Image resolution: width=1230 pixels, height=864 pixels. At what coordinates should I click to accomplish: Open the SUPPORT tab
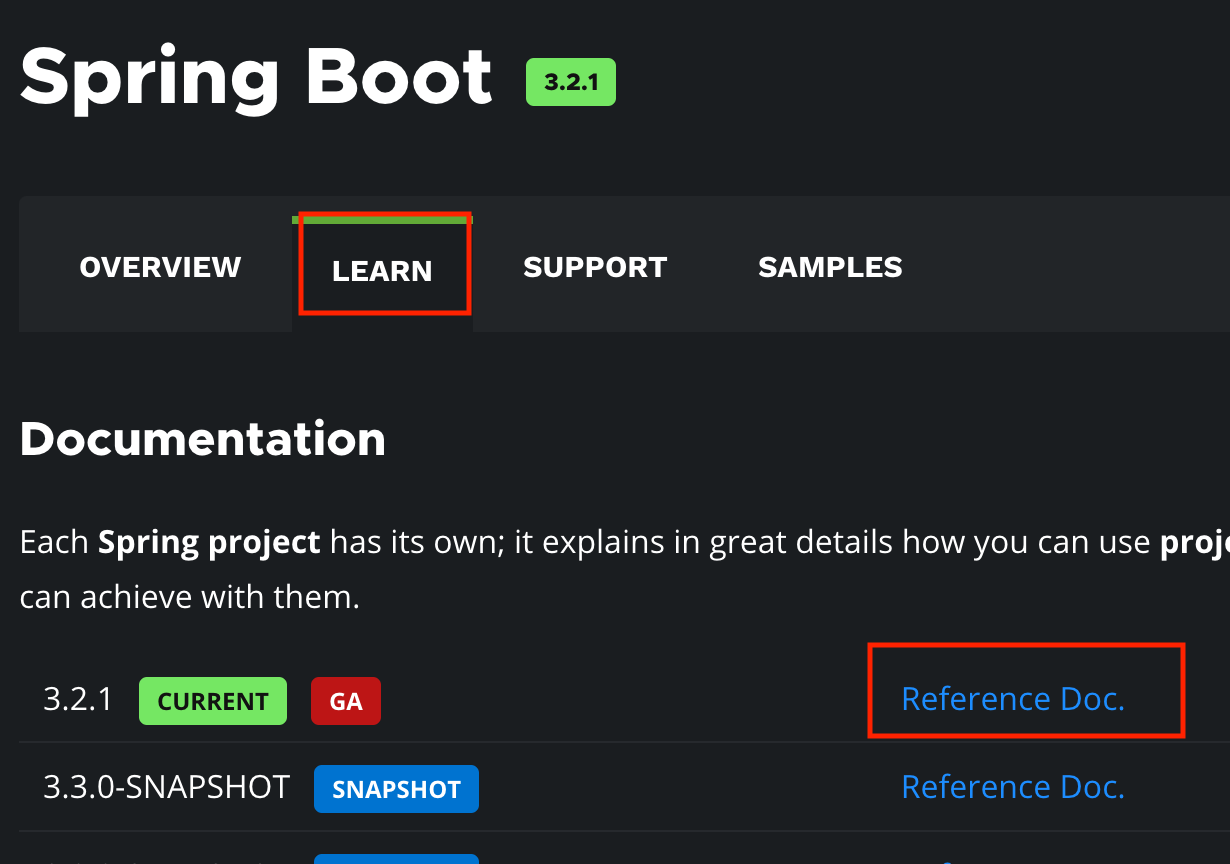coord(595,267)
